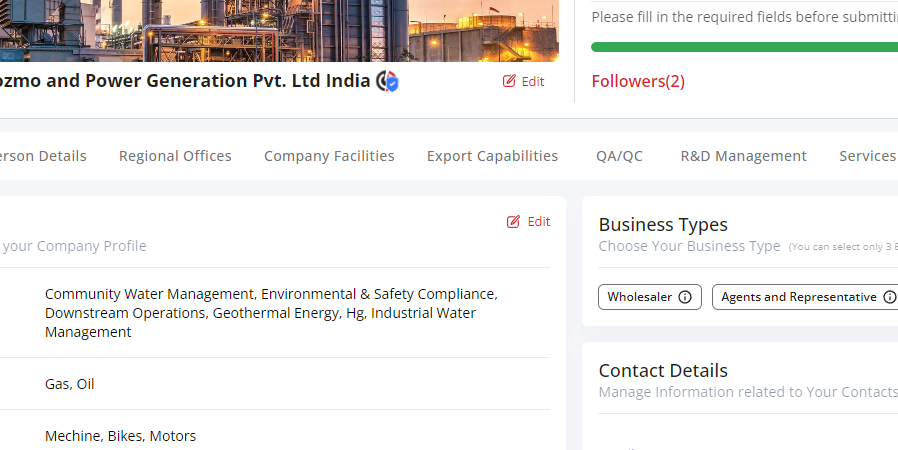Click the green profile completion progress bar
898x450 pixels.
[x=744, y=47]
